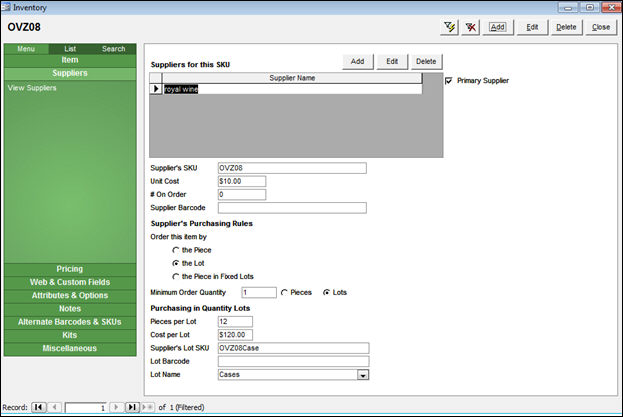623x417 pixels.
Task: Switch to the Menu tab
Action: click(26, 49)
